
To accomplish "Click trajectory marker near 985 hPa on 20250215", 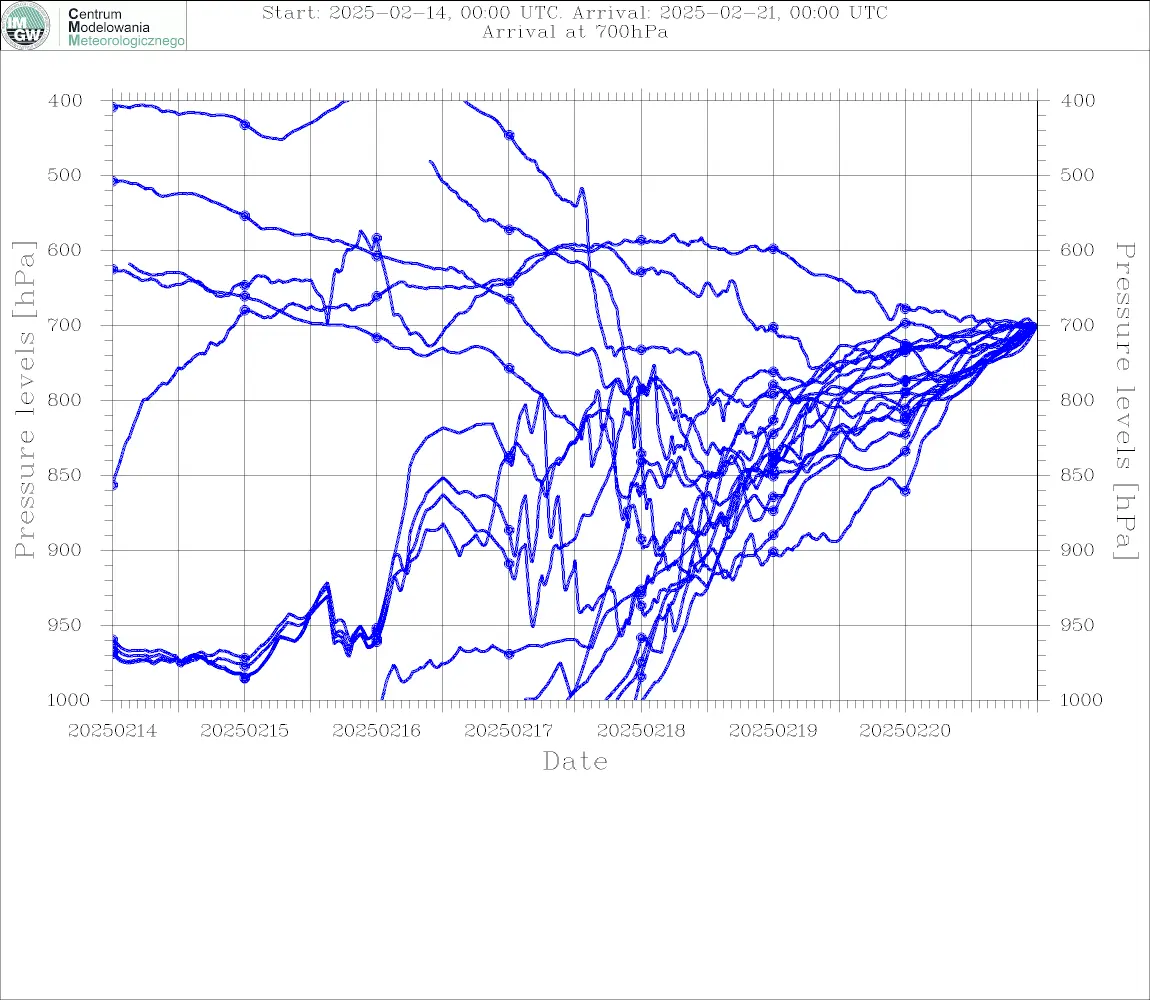I will 245,679.
